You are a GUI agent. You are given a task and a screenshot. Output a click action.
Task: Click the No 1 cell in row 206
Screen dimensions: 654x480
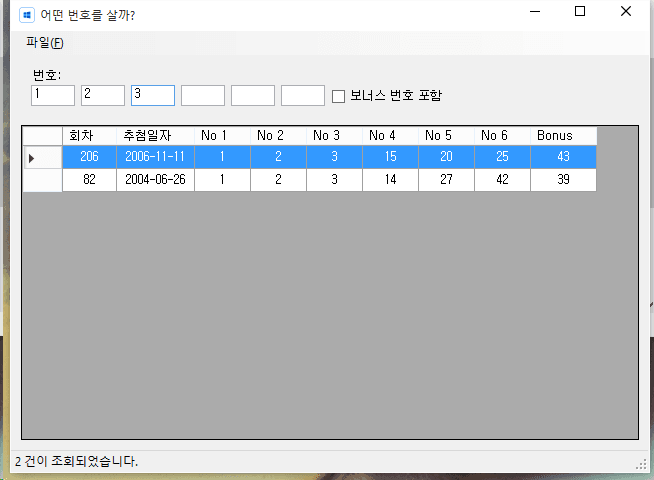pyautogui.click(x=222, y=157)
